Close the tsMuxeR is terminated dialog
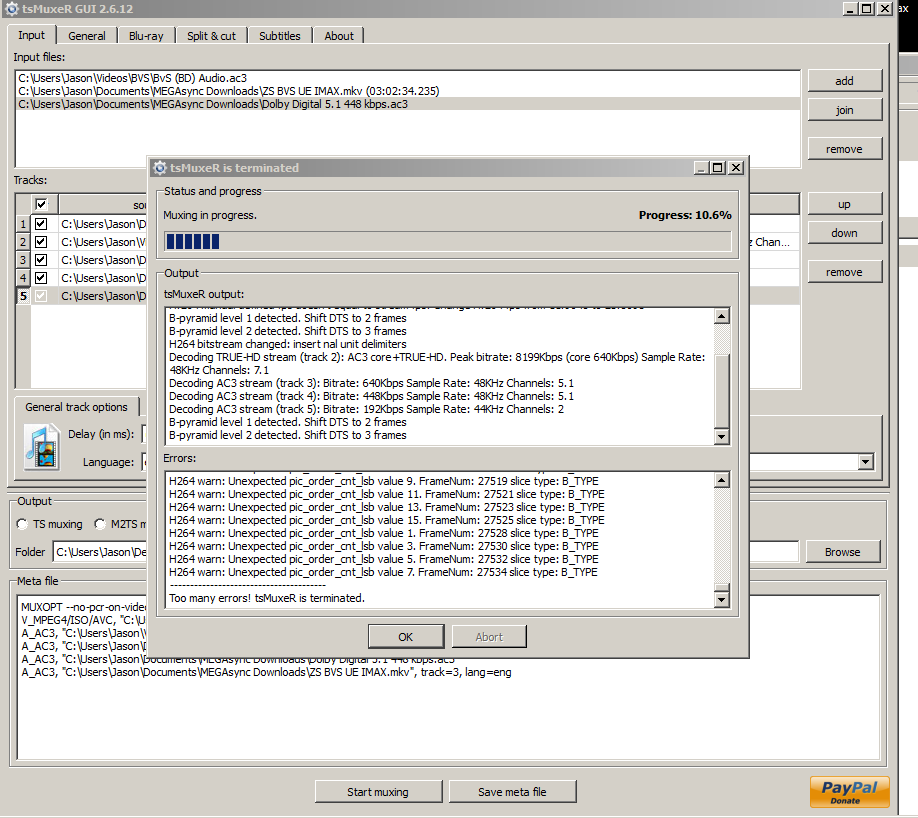This screenshot has width=918, height=818. (x=736, y=168)
